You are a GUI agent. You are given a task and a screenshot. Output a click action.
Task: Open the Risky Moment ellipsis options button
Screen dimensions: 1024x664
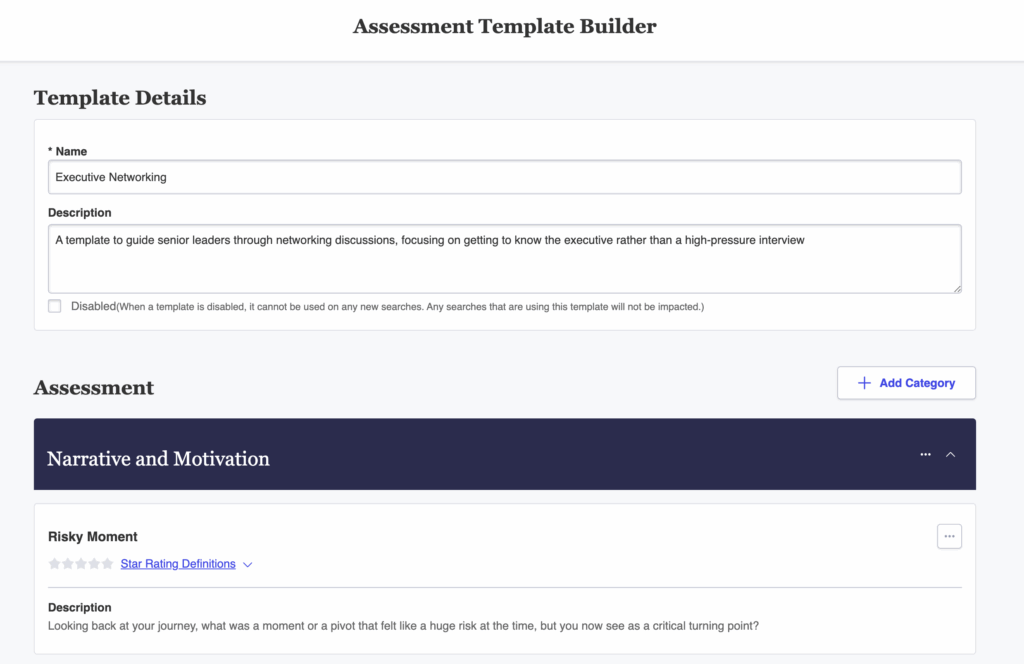pyautogui.click(x=949, y=536)
